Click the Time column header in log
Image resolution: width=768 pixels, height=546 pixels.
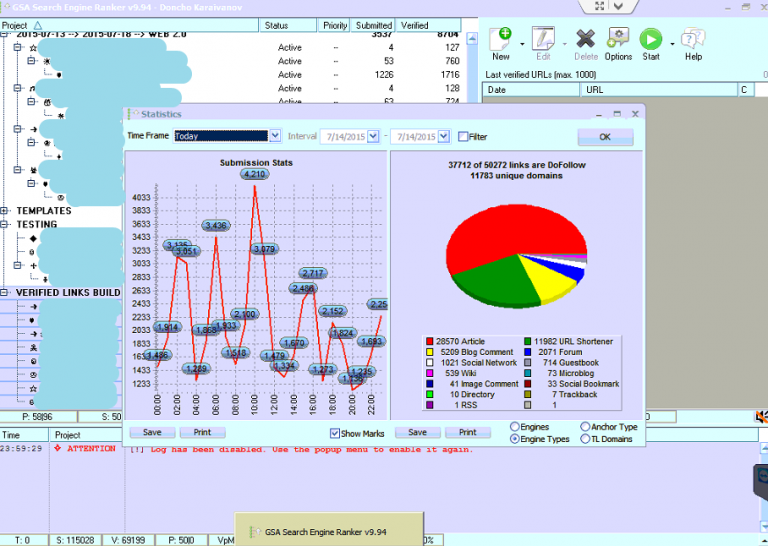(x=24, y=435)
